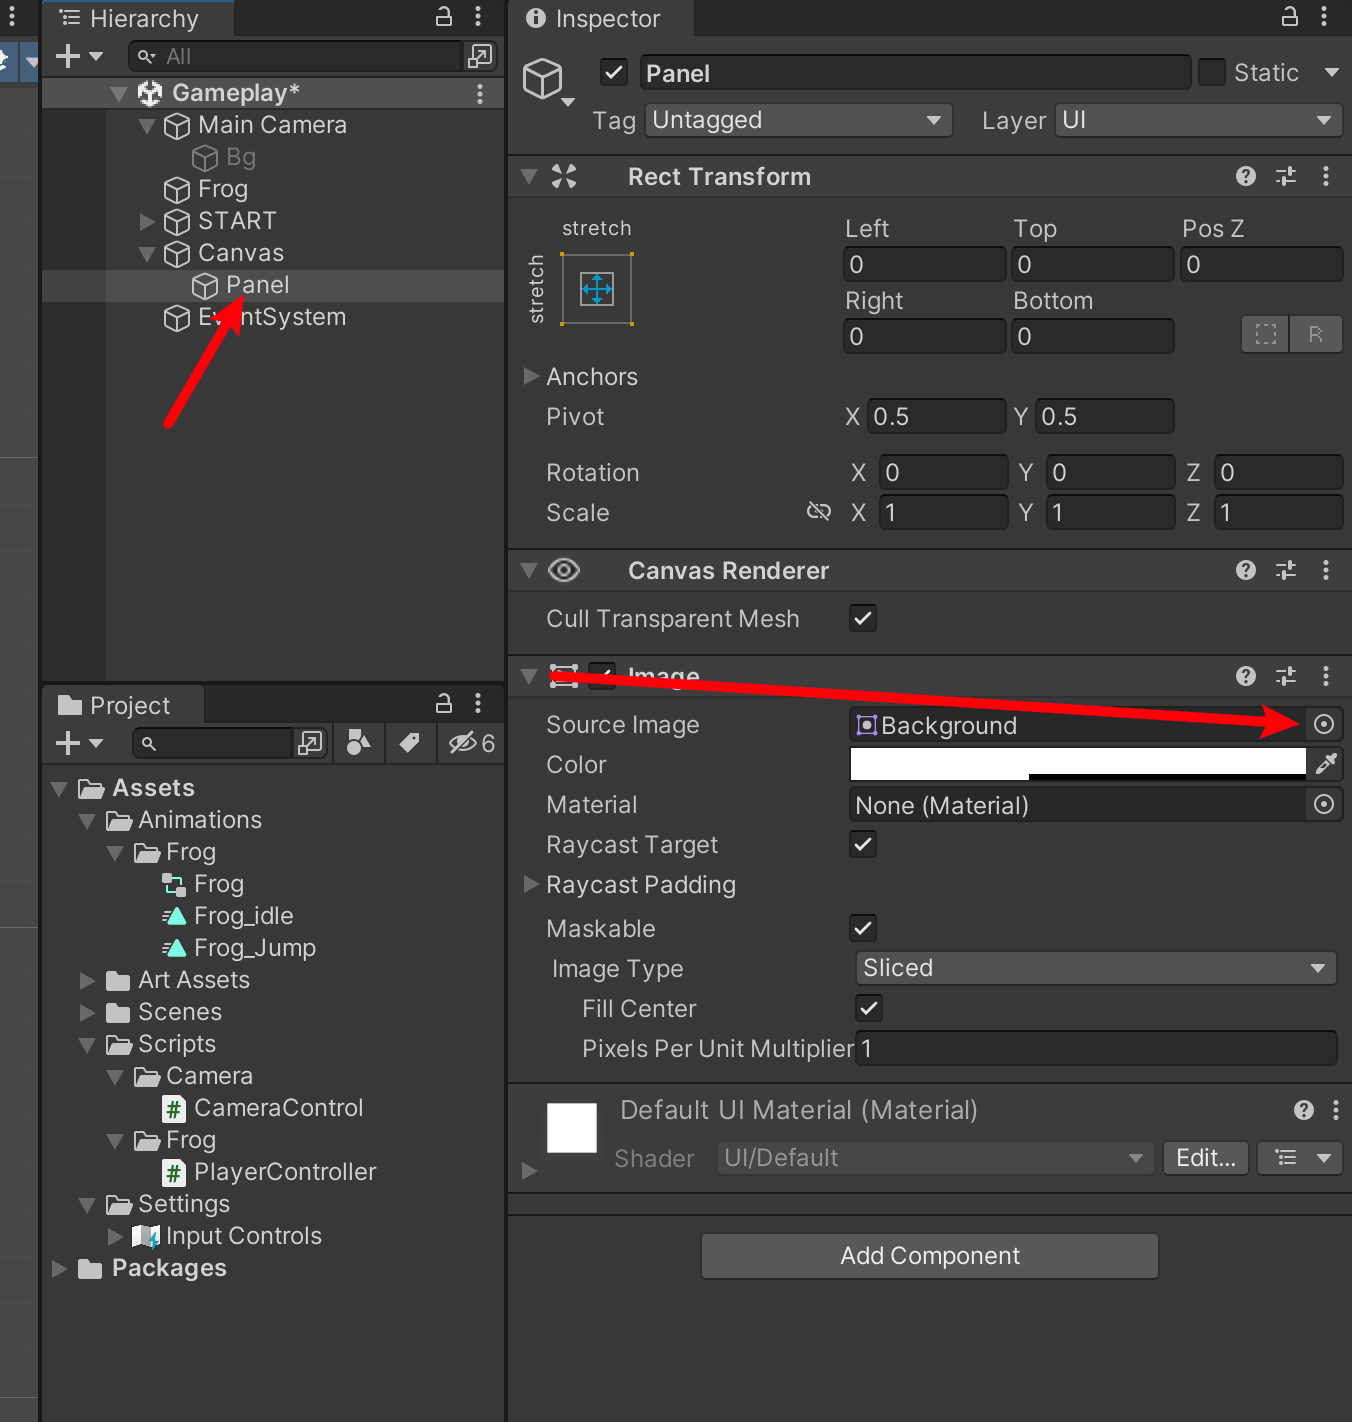Open Material object picker
Screen dimensions: 1352x1422
[1324, 804]
